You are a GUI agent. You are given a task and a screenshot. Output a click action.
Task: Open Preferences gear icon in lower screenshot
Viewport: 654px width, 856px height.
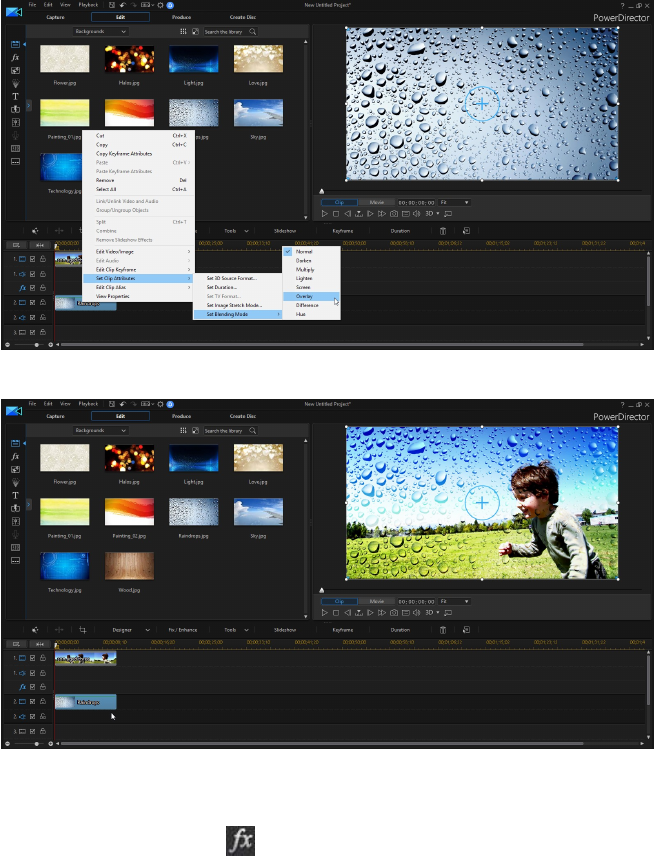(160, 404)
